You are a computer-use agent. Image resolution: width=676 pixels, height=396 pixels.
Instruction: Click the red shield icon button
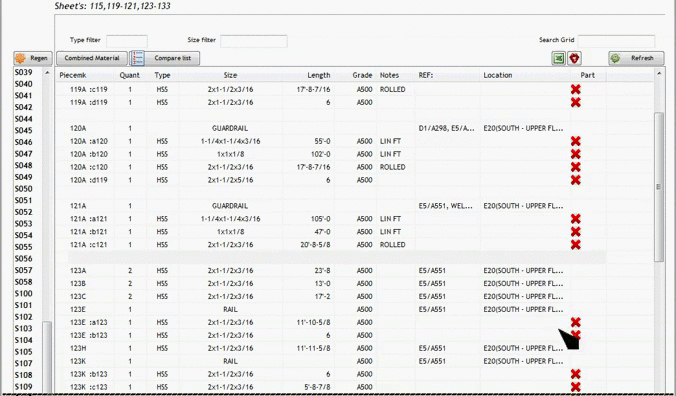574,58
